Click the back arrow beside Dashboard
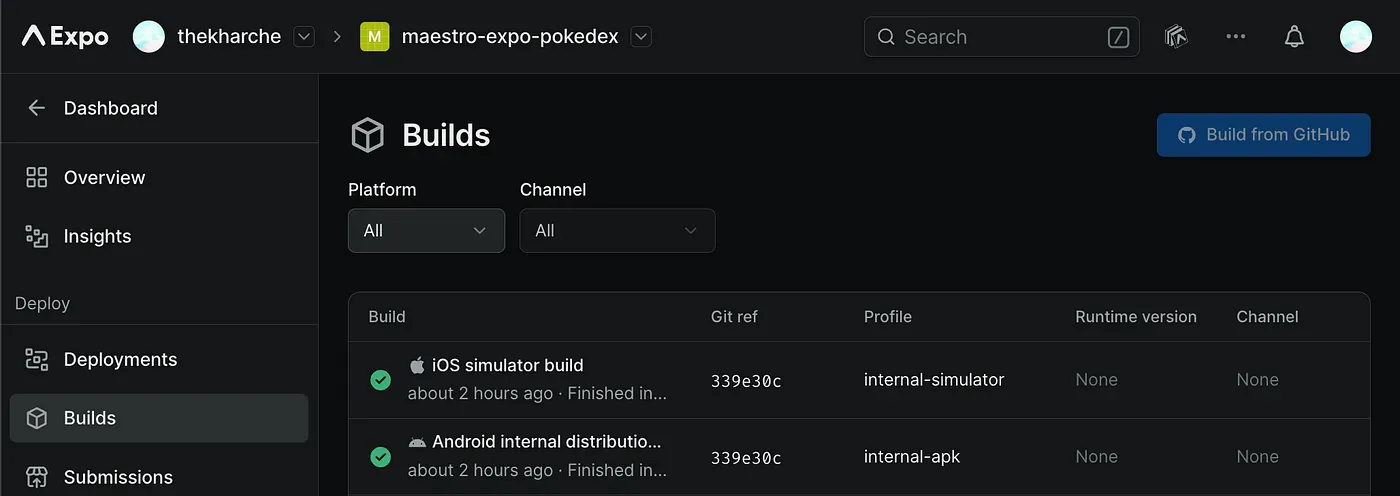This screenshot has width=1400, height=496. pos(37,108)
